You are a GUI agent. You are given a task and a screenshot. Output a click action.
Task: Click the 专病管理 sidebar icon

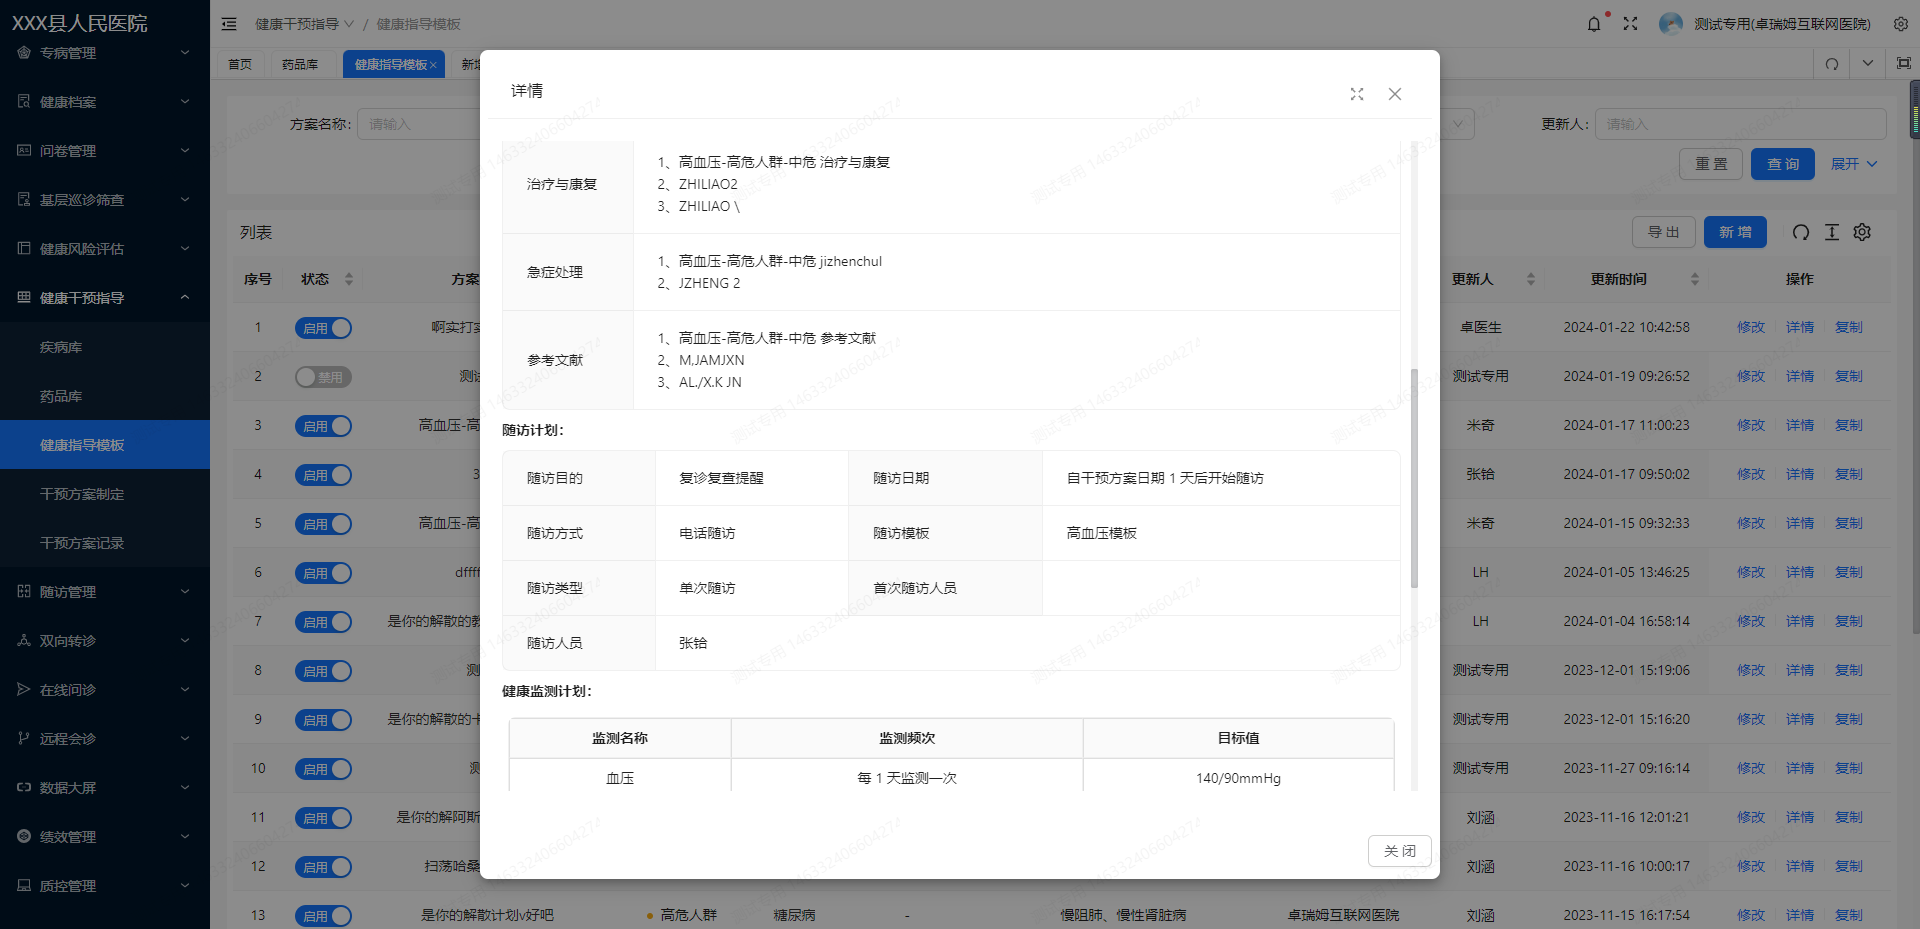tap(22, 53)
